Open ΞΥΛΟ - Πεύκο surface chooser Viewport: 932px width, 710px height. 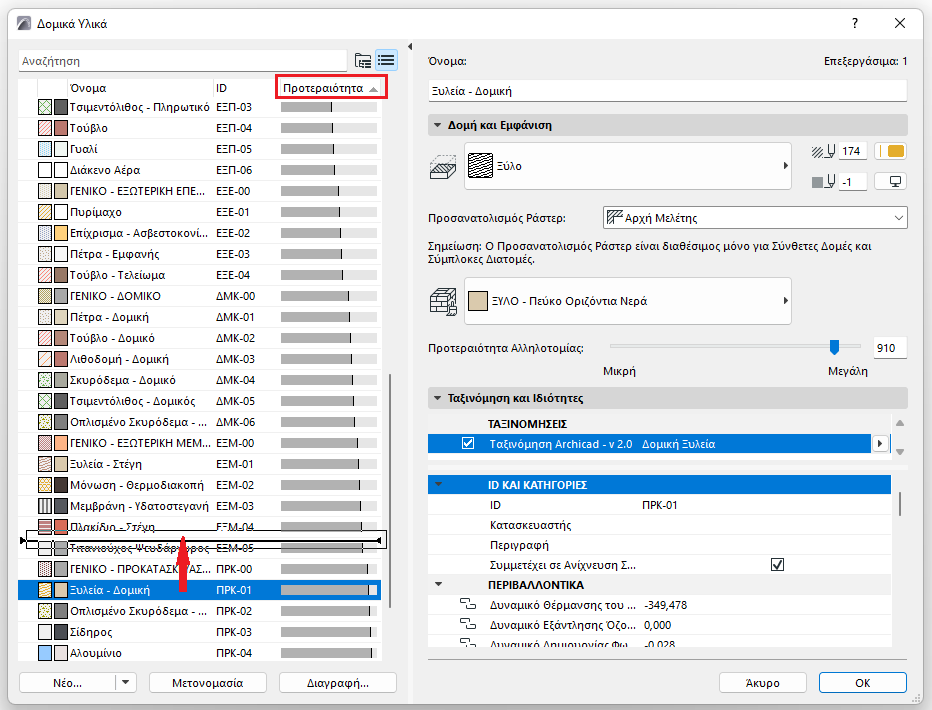pyautogui.click(x=628, y=301)
